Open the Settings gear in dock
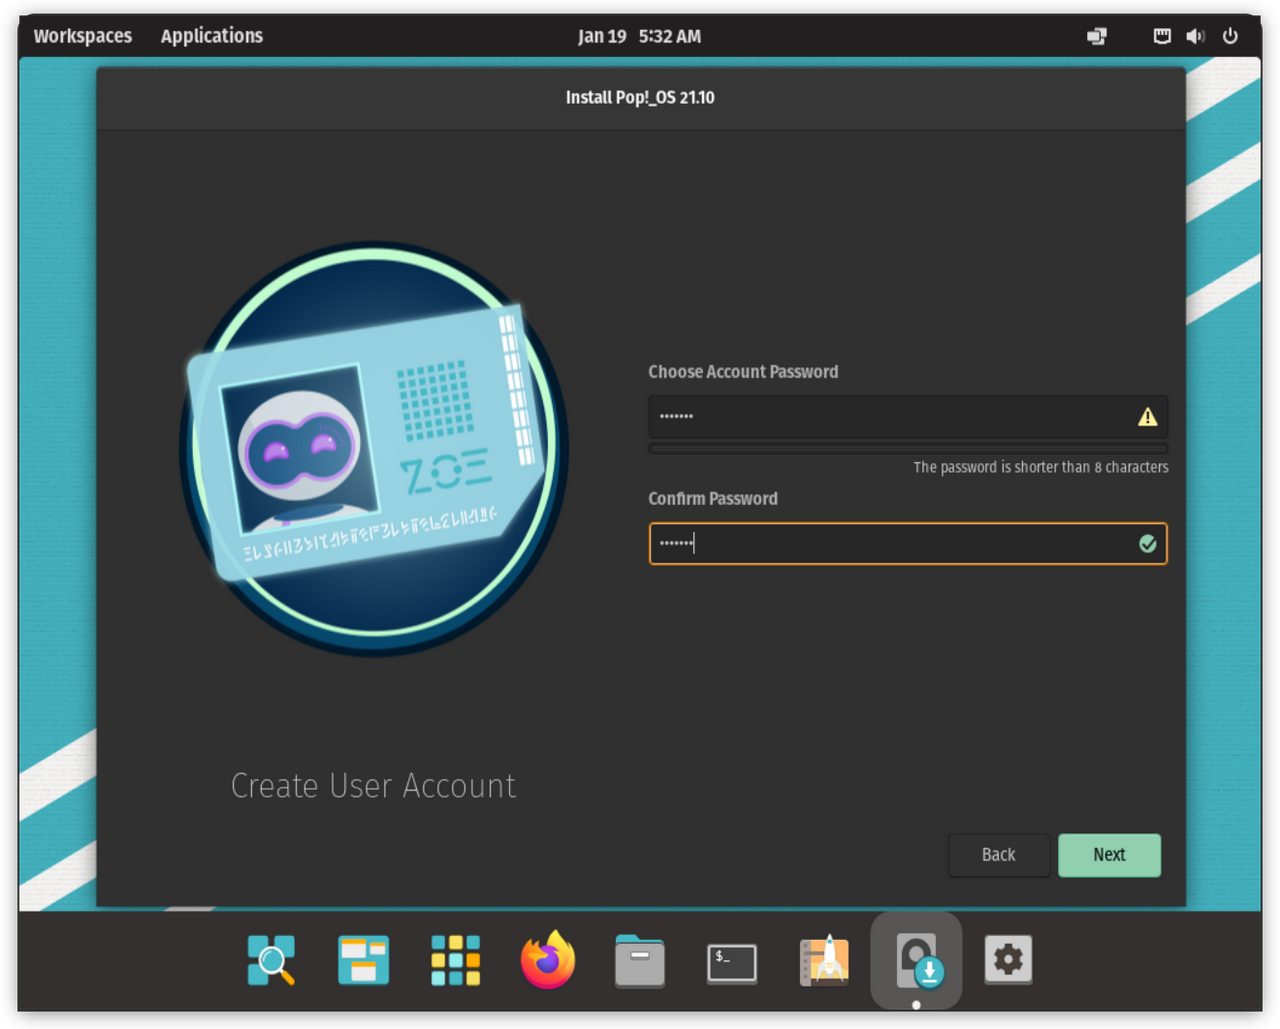 click(x=1008, y=960)
